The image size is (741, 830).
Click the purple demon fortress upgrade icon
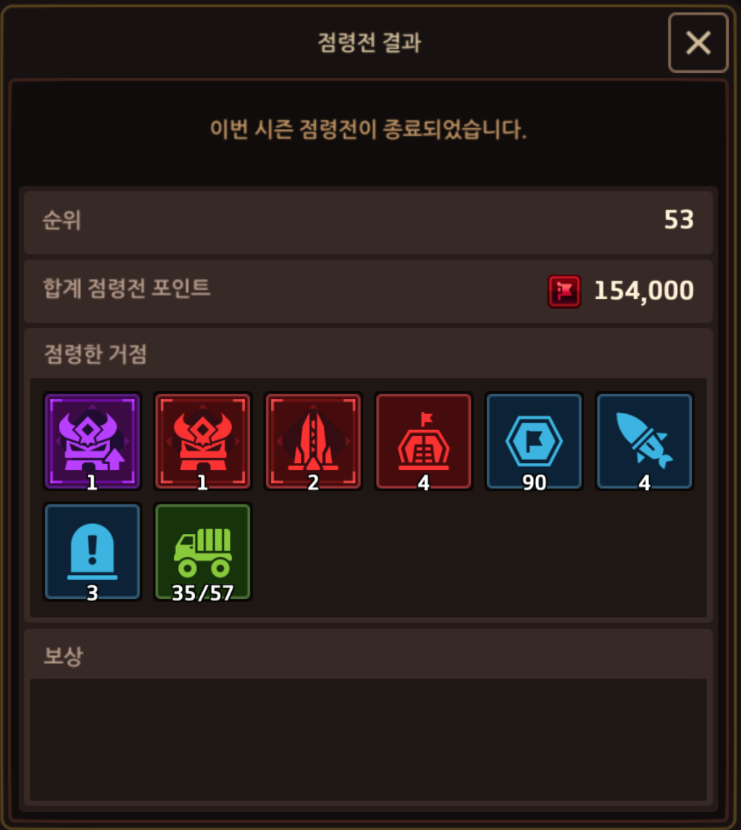92,441
